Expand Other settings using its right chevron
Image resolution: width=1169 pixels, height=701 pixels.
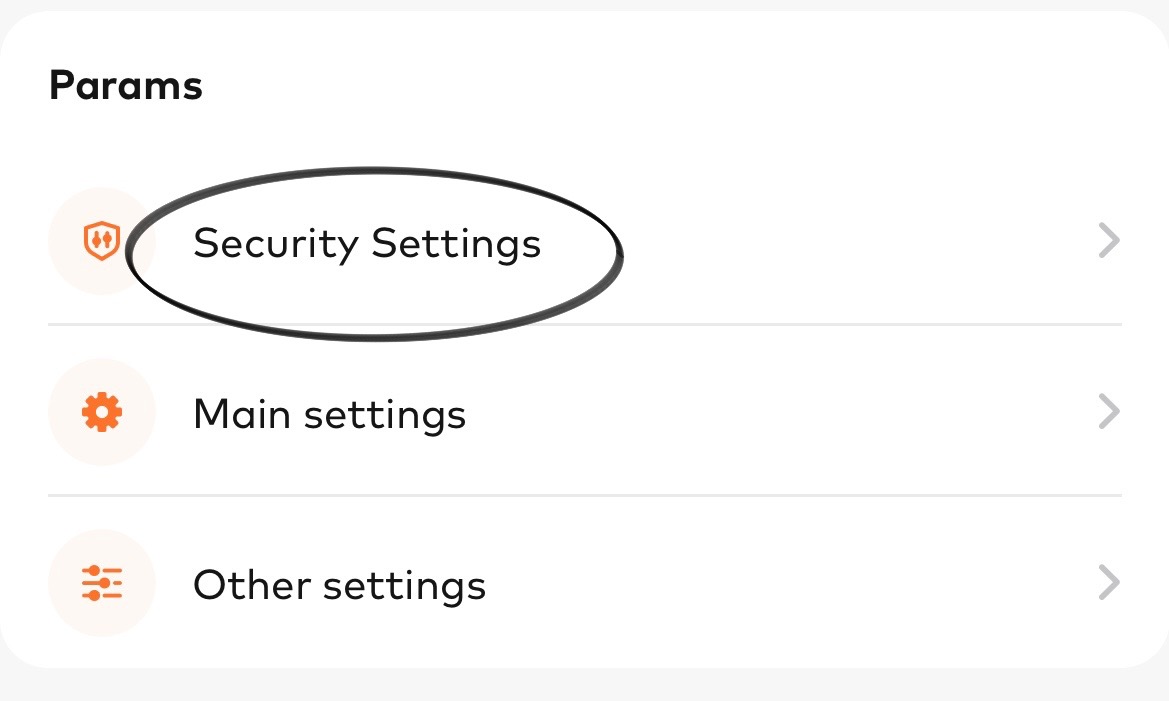pyautogui.click(x=1108, y=583)
